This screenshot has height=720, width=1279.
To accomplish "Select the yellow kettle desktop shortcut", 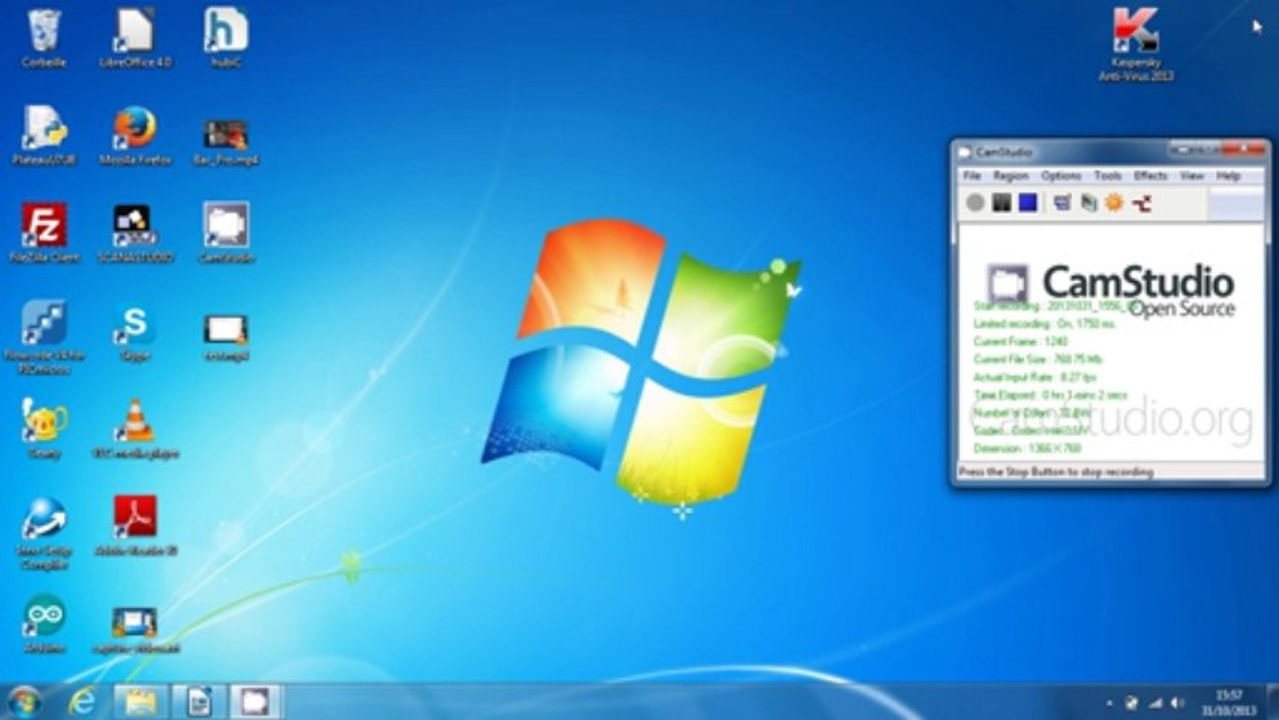I will (x=44, y=428).
